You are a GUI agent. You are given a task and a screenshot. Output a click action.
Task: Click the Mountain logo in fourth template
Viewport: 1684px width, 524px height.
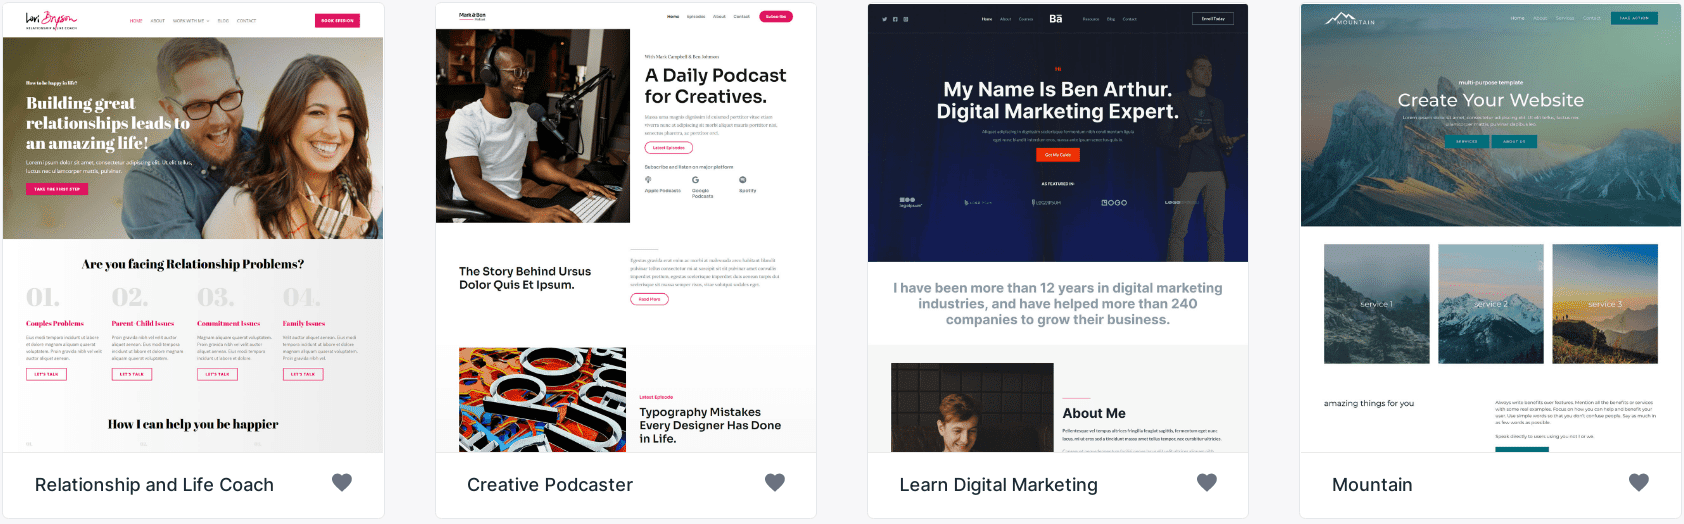click(1350, 19)
